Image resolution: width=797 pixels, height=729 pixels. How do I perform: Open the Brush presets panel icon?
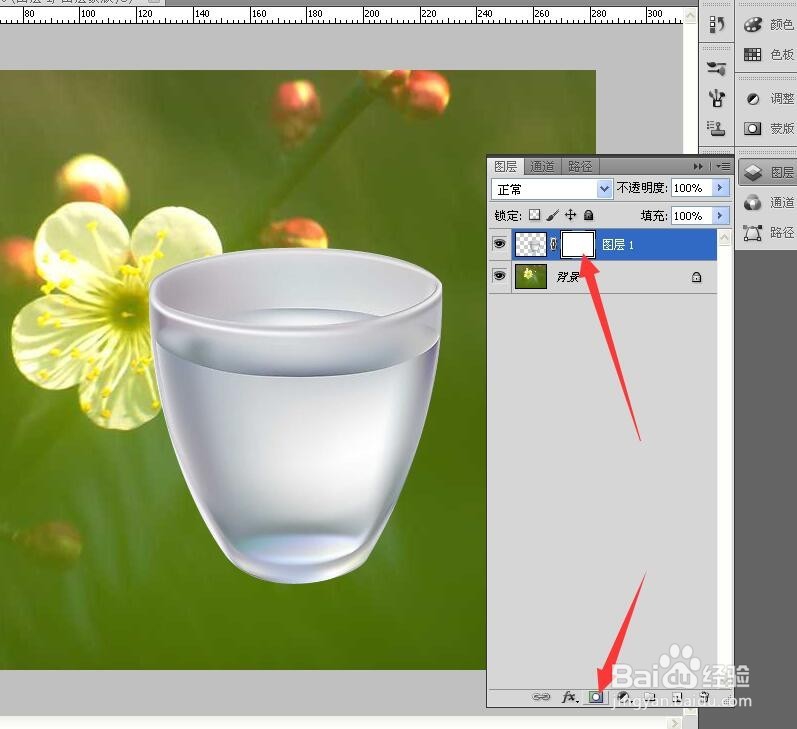(717, 68)
